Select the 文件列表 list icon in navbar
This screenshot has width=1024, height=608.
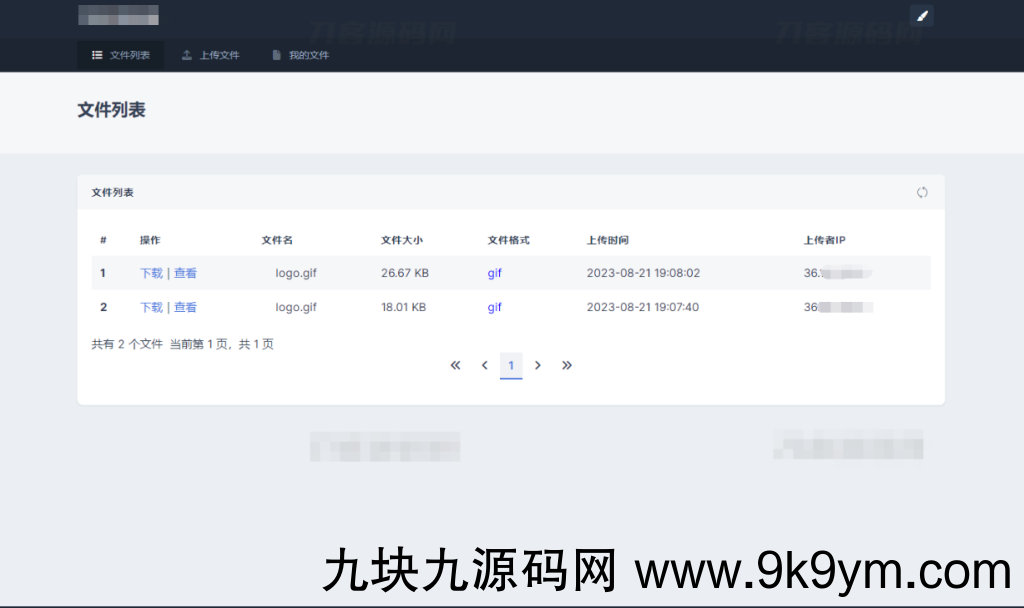97,55
